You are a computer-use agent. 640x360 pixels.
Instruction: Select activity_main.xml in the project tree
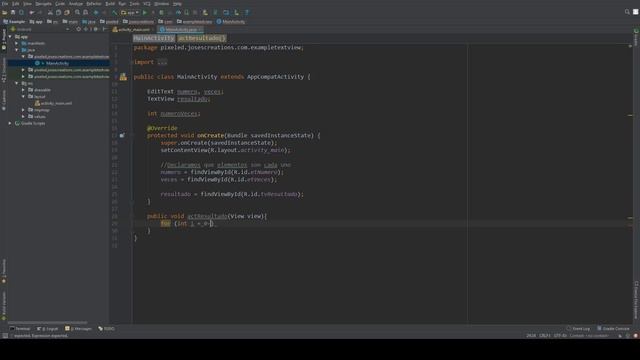(53, 103)
